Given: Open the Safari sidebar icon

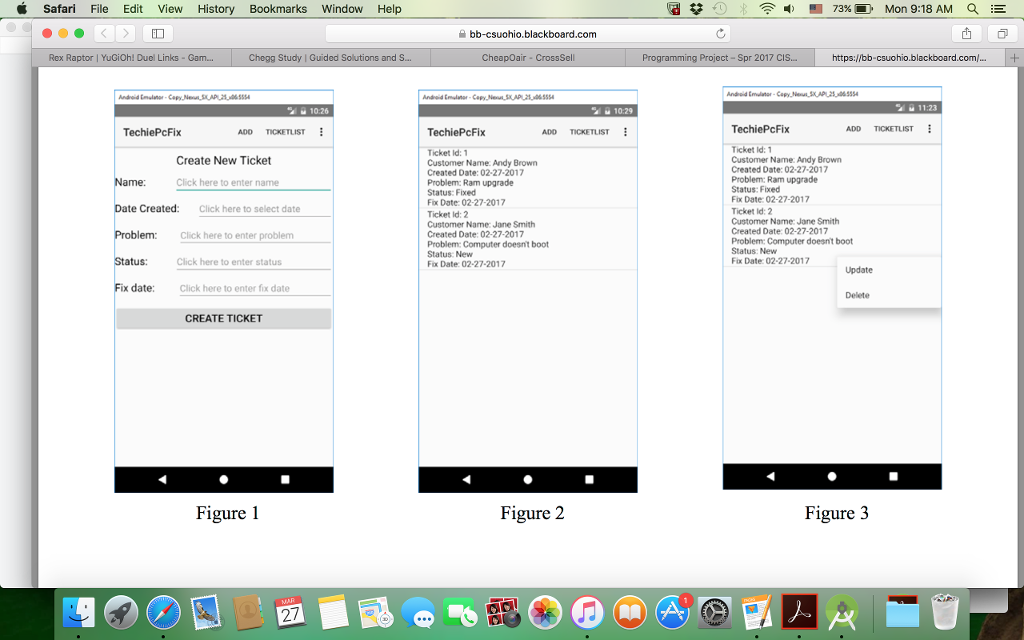Looking at the screenshot, I should click(x=156, y=32).
